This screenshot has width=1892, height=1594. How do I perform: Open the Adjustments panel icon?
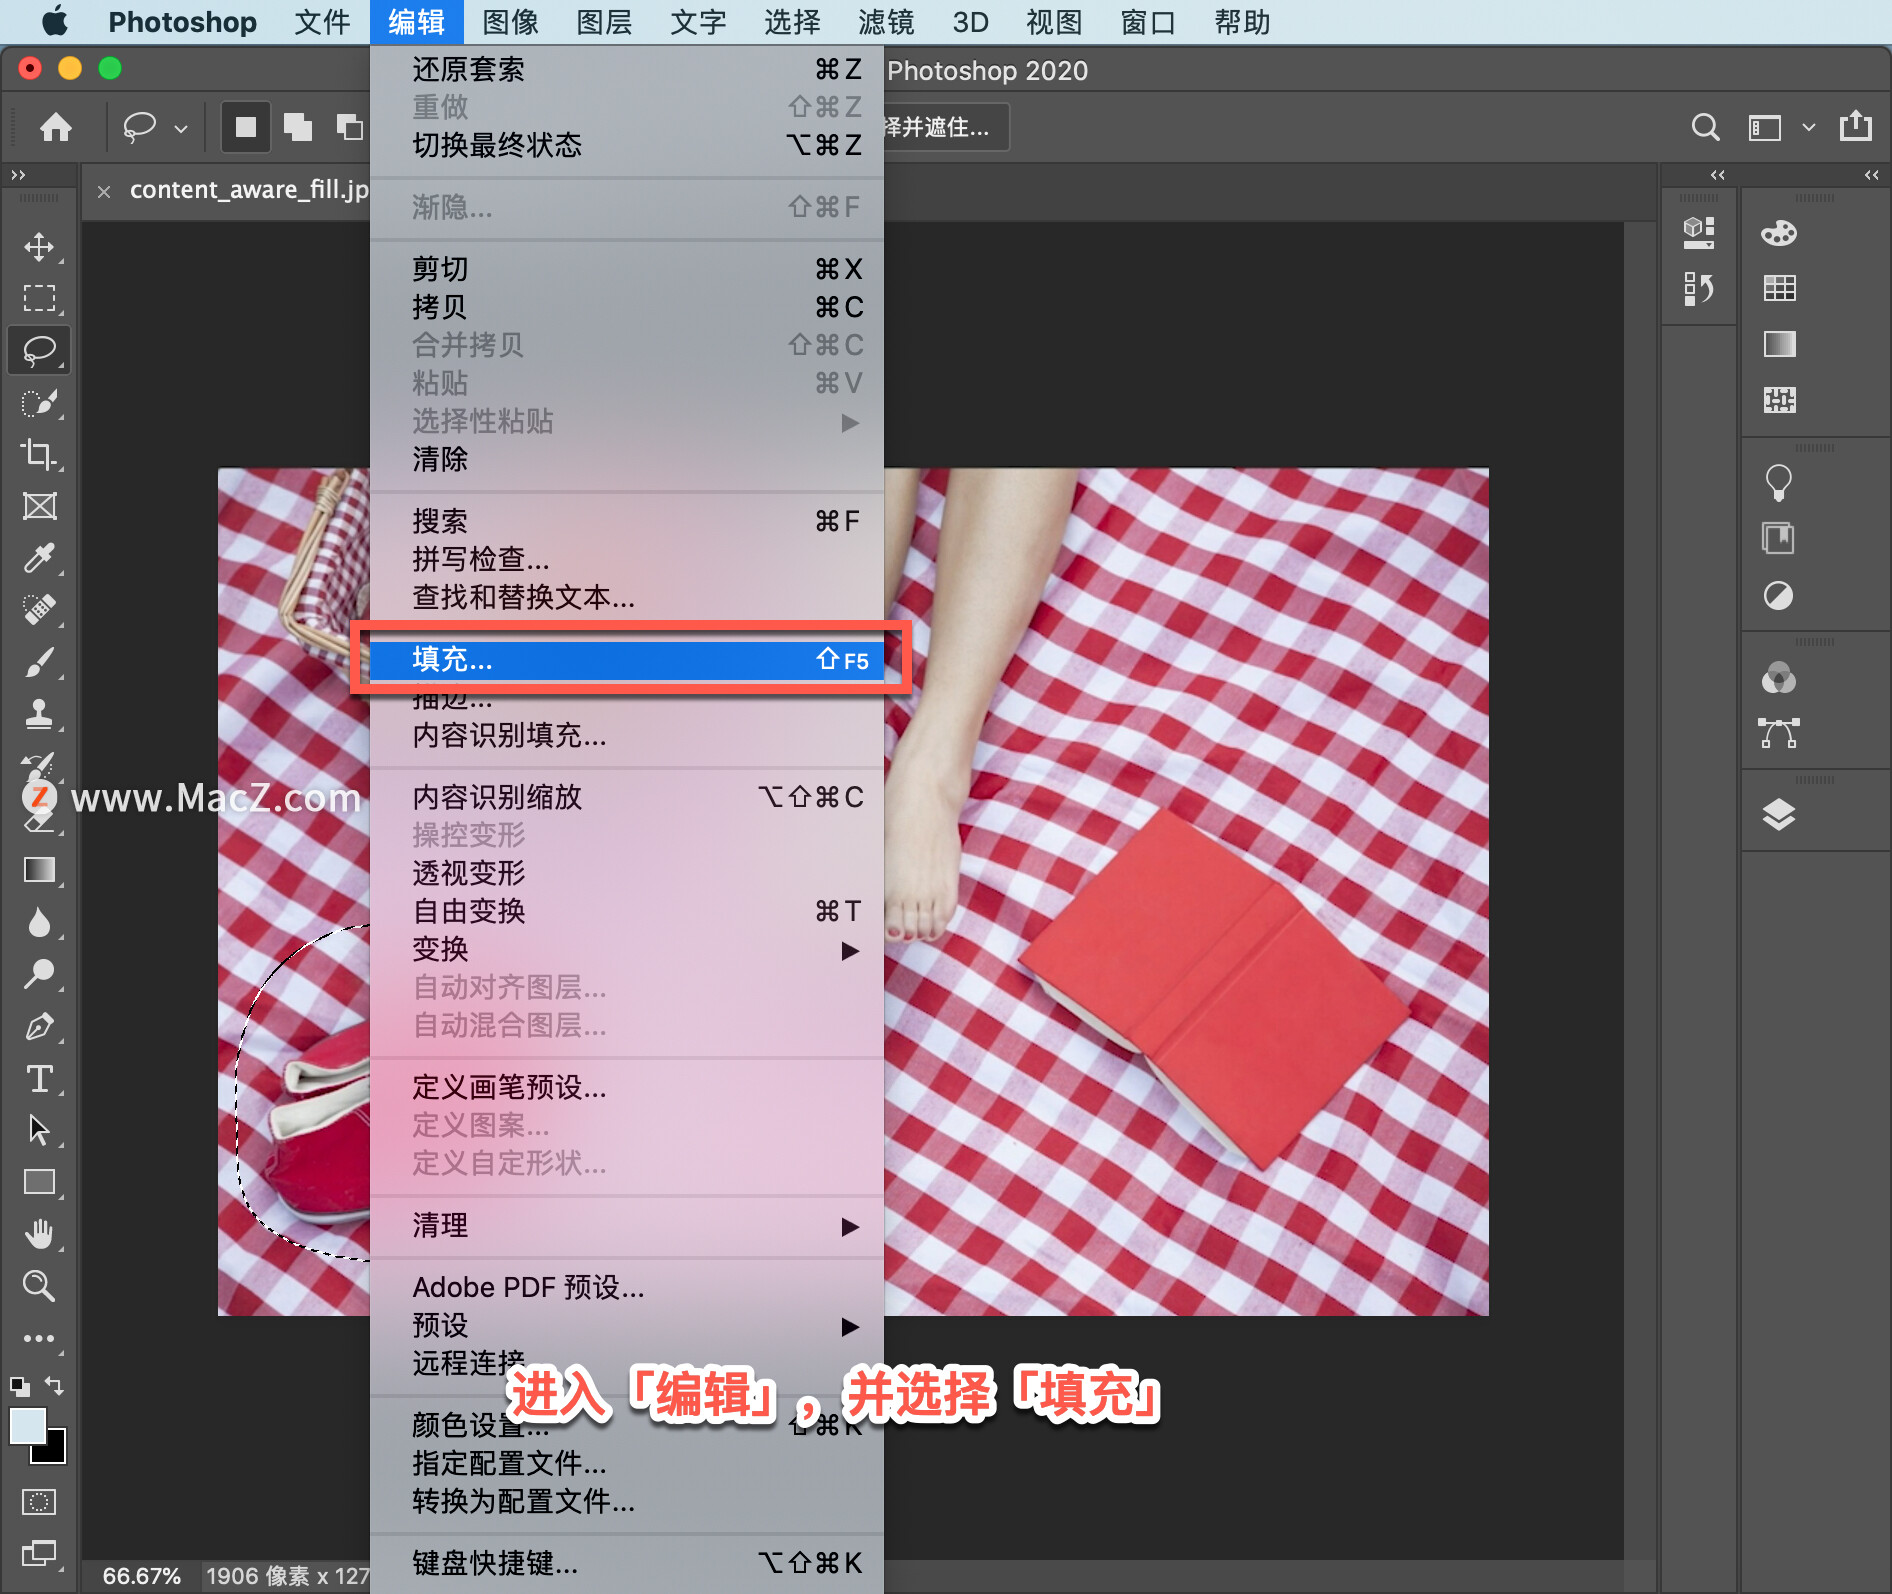click(1779, 596)
